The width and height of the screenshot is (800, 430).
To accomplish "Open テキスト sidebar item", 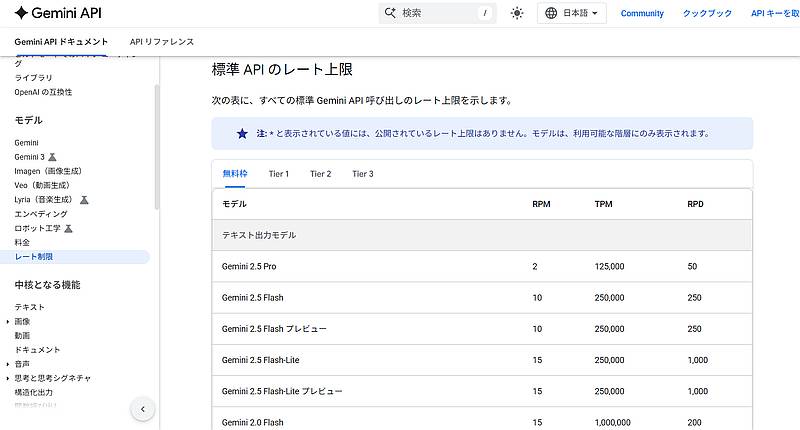I will point(30,307).
